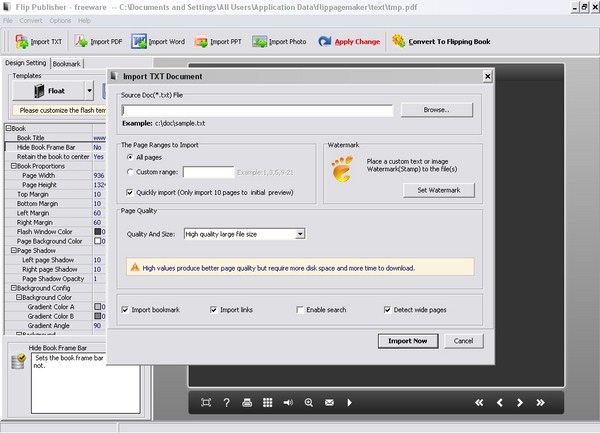Viewport: 600px width, 433px height.
Task: Click the print icon in flipbook bar
Action: click(x=247, y=402)
